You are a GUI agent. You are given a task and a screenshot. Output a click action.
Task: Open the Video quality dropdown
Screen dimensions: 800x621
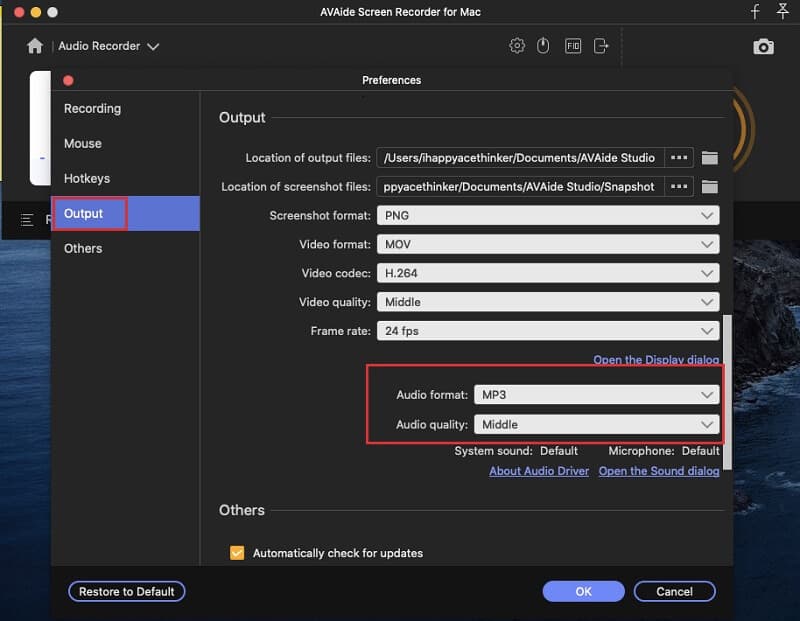pos(548,302)
